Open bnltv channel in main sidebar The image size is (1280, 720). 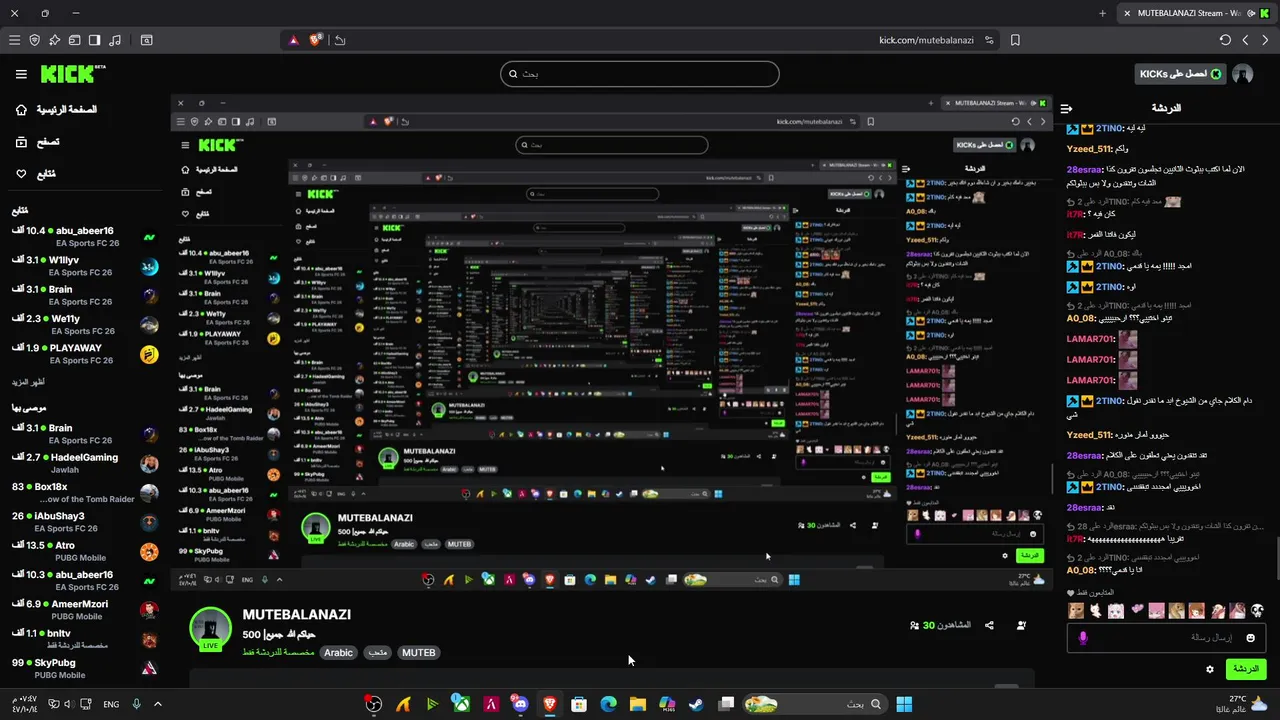coord(85,639)
